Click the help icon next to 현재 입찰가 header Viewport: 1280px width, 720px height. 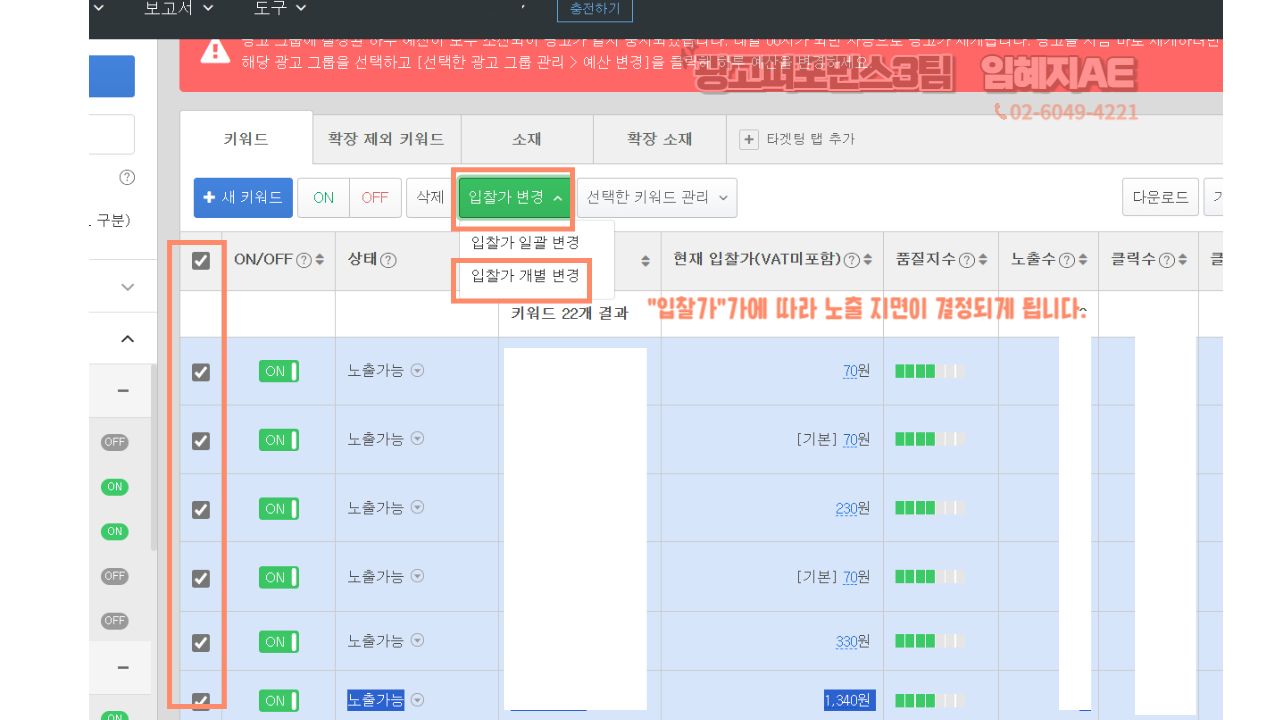(x=852, y=260)
